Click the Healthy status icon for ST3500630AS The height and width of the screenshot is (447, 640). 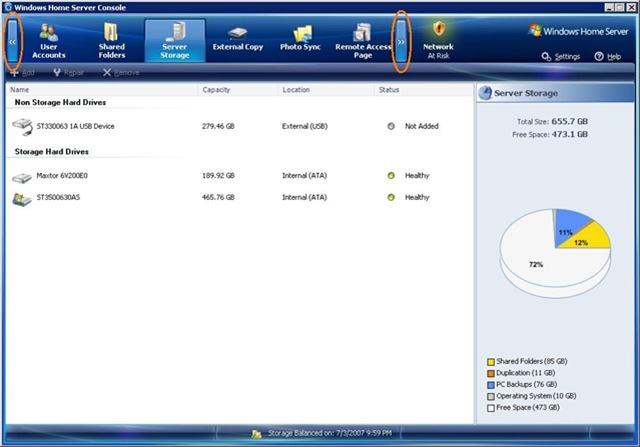tap(391, 197)
